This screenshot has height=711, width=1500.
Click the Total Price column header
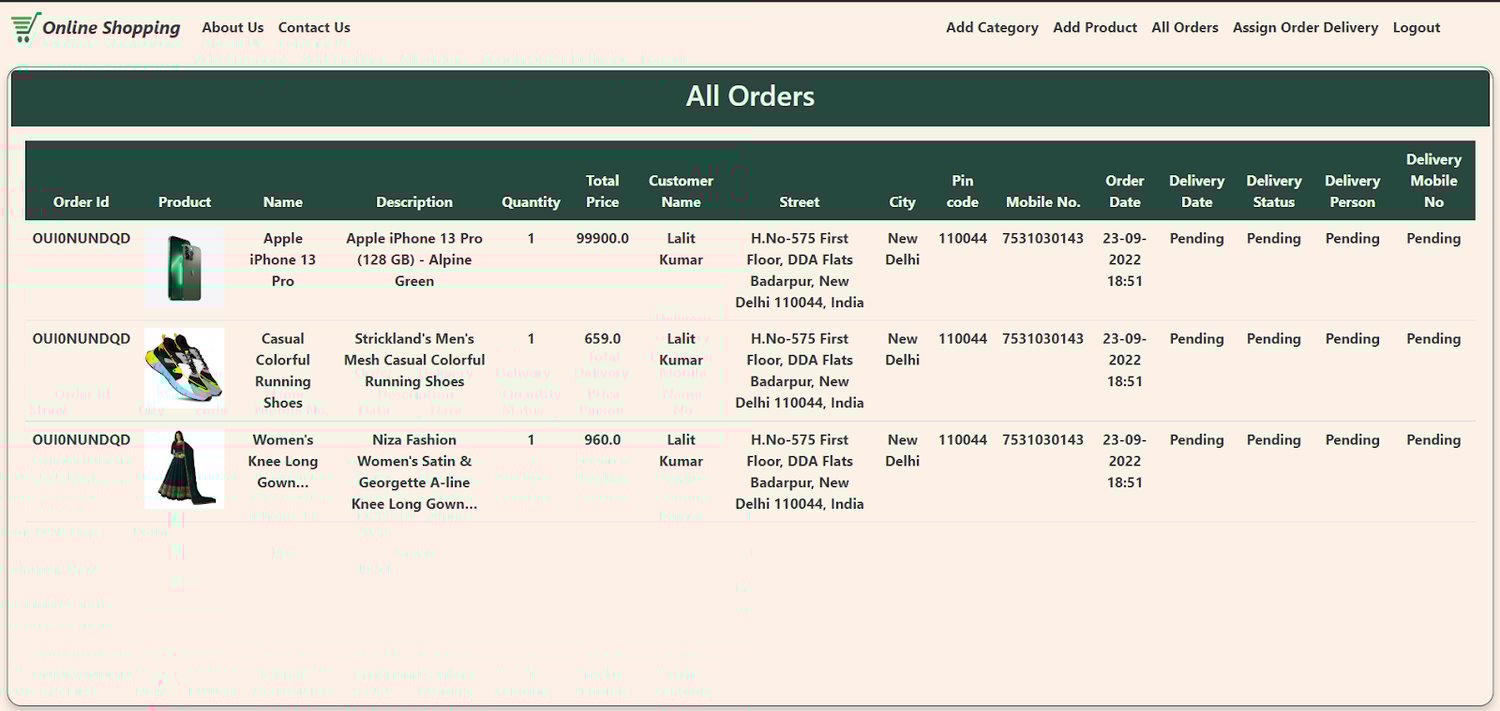[x=602, y=191]
